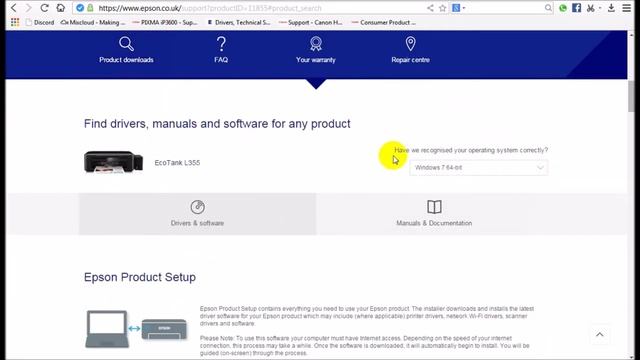Click the scissors screenshot extension icon

[x=591, y=8]
